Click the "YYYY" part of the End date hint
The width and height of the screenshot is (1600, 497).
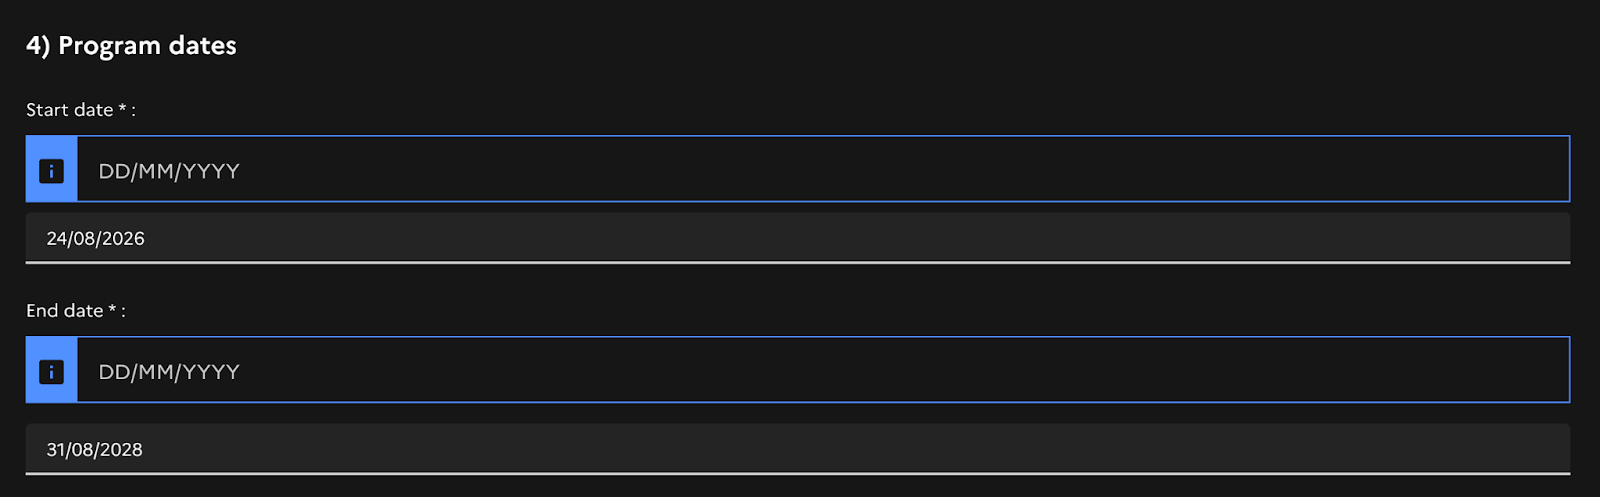tap(211, 372)
